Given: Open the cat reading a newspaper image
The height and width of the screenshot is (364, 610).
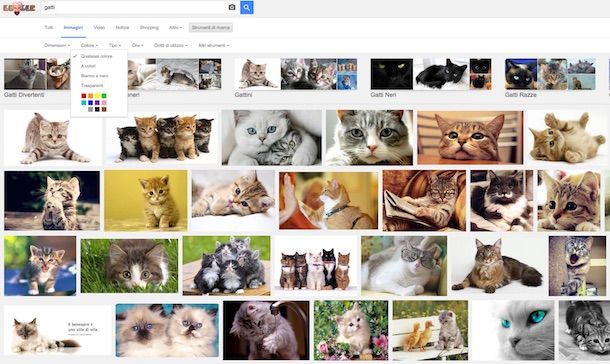Looking at the screenshot, I should (424, 200).
